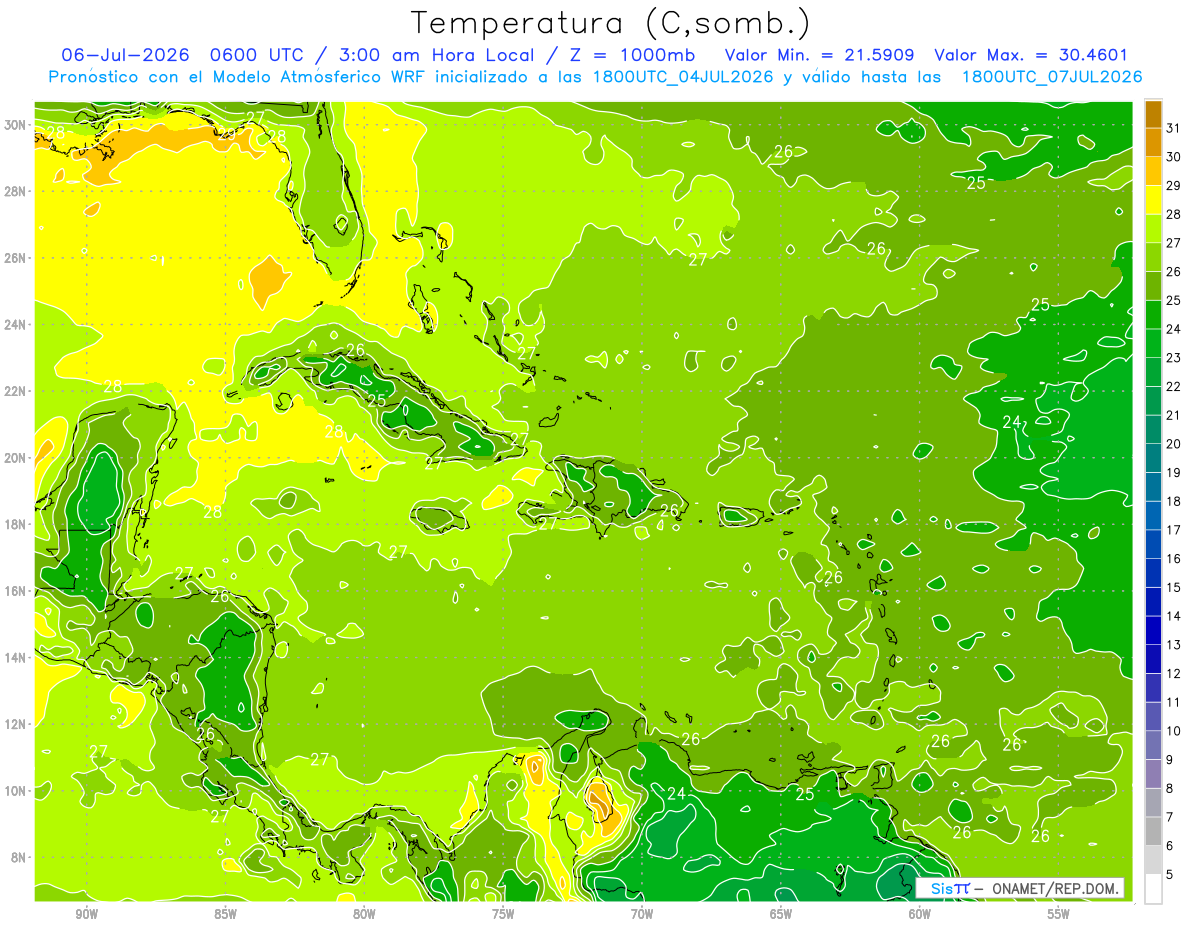Click the latitude axis label "20N"
The height and width of the screenshot is (927, 1200).
tap(16, 458)
